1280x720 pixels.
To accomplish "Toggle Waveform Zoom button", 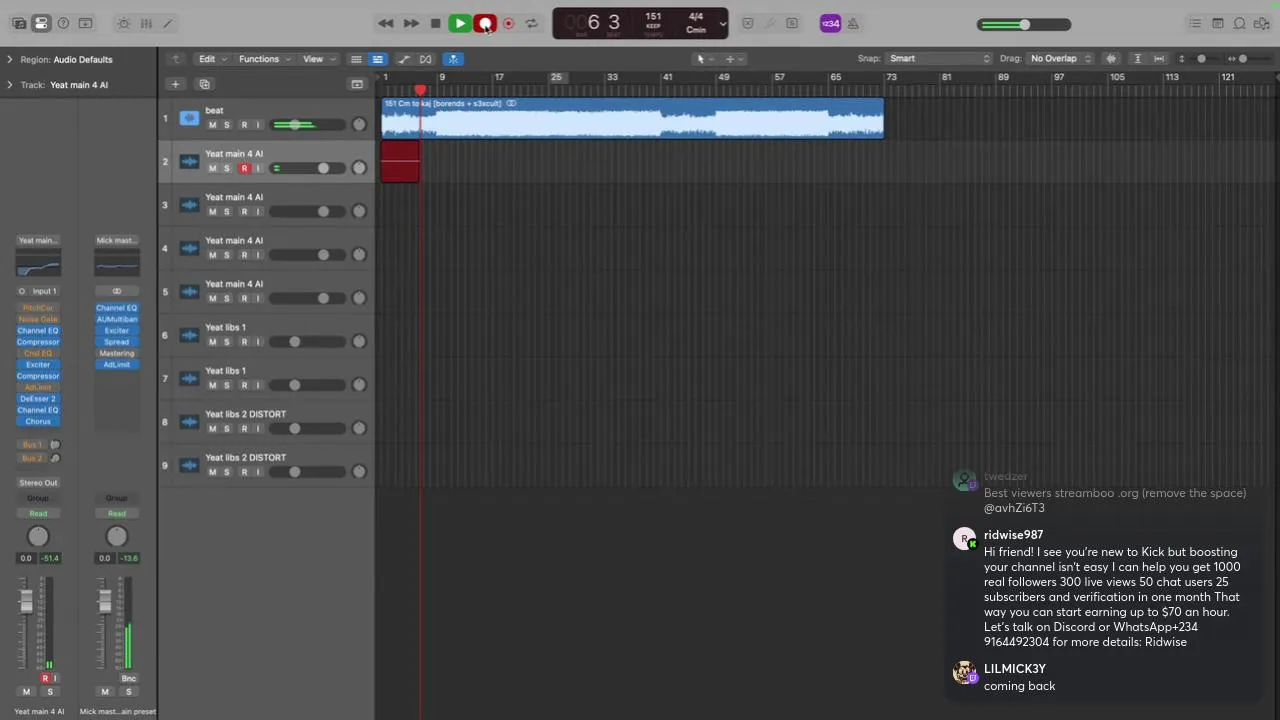I will (x=1111, y=59).
